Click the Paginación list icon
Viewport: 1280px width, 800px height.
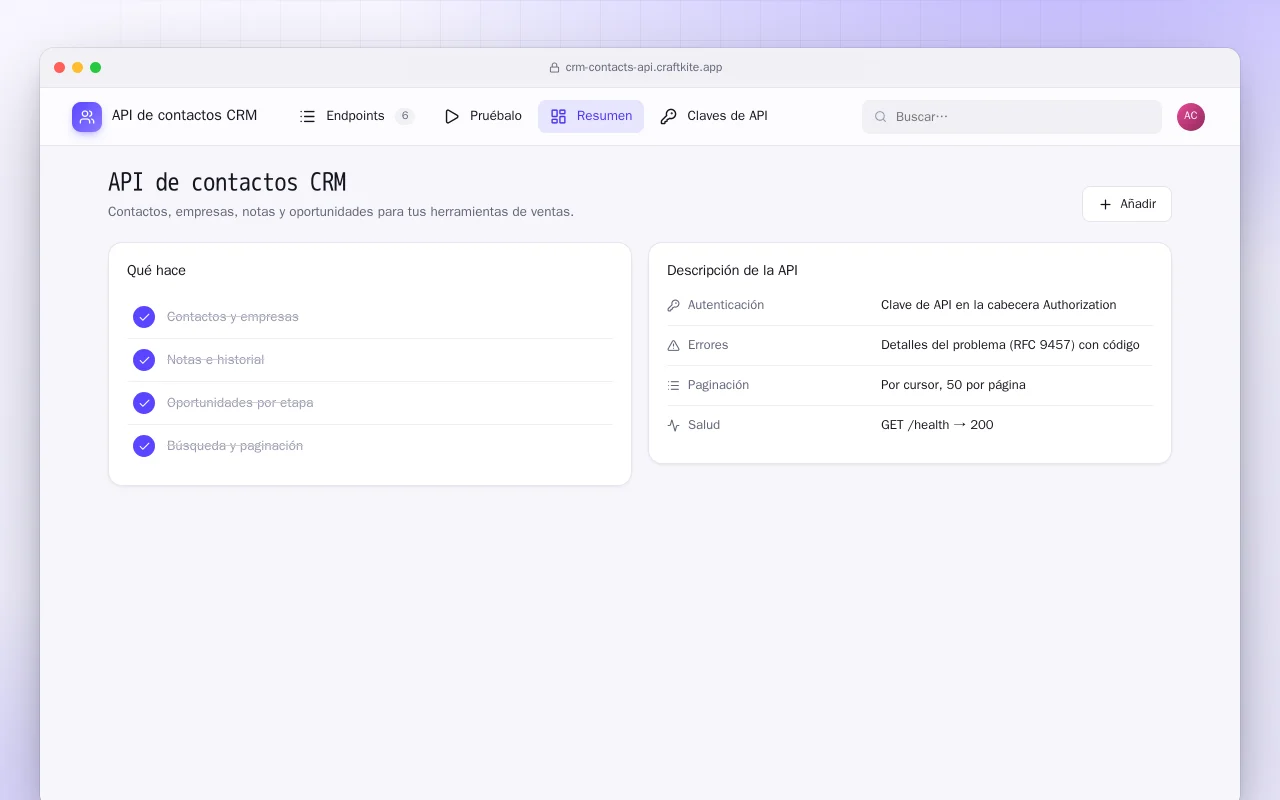(674, 385)
